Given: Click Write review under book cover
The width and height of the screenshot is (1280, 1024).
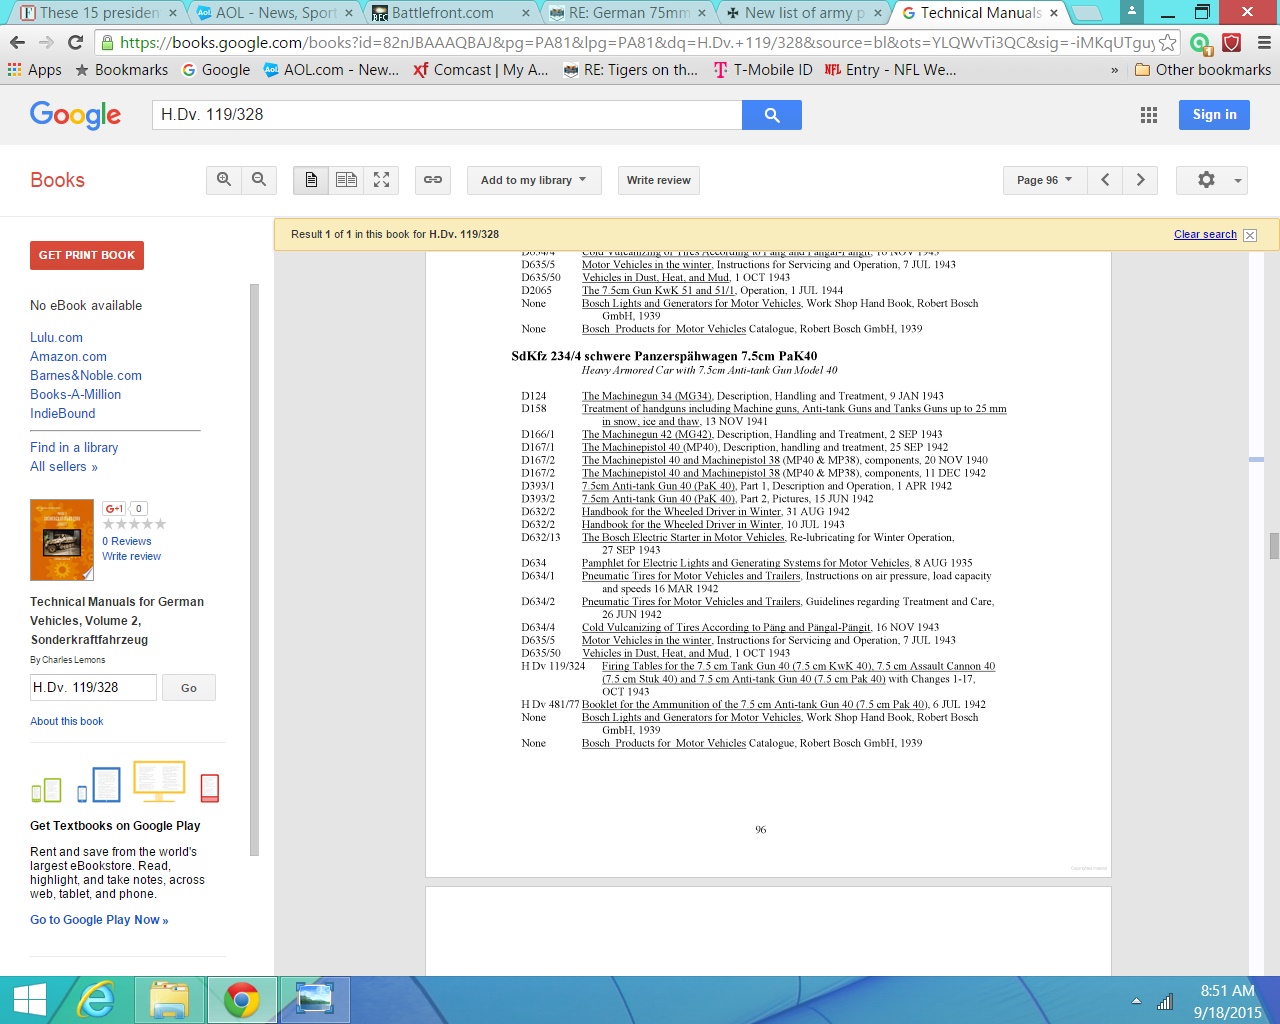Looking at the screenshot, I should coord(131,556).
